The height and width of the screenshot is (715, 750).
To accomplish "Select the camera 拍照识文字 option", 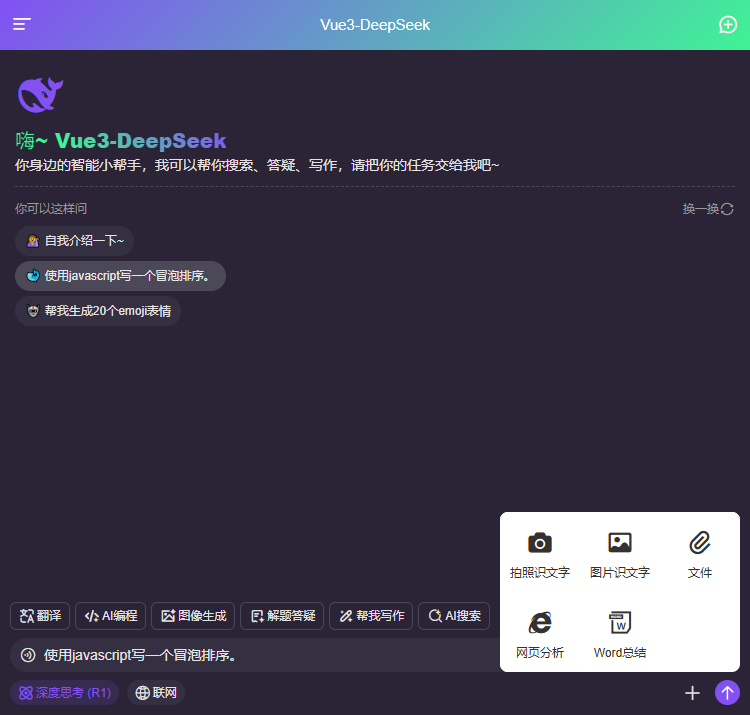I will (x=540, y=555).
